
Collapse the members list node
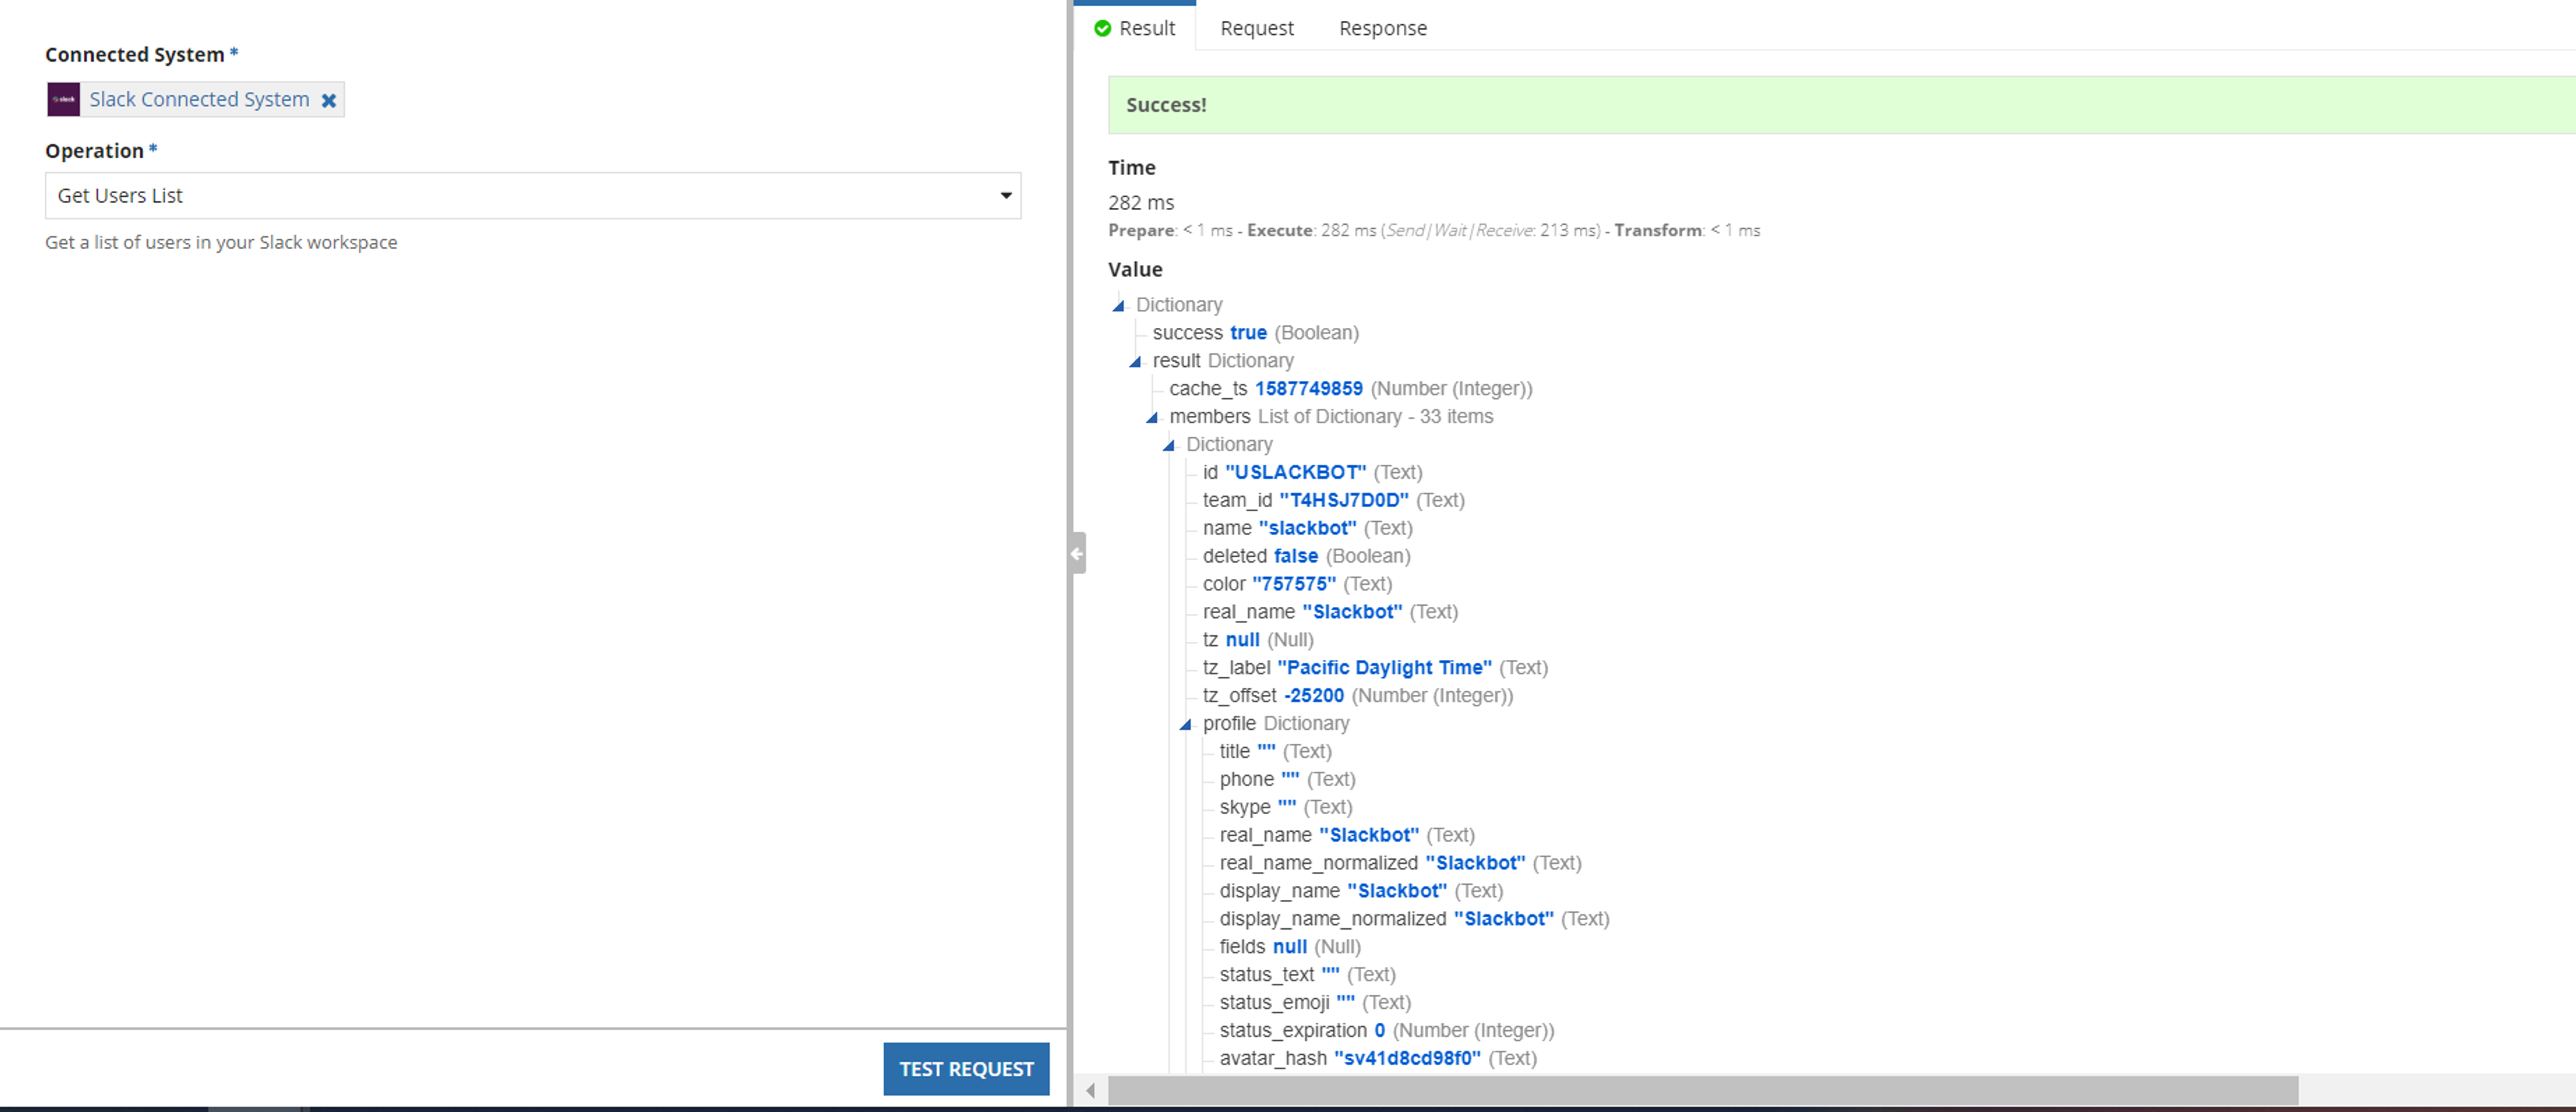click(1152, 417)
